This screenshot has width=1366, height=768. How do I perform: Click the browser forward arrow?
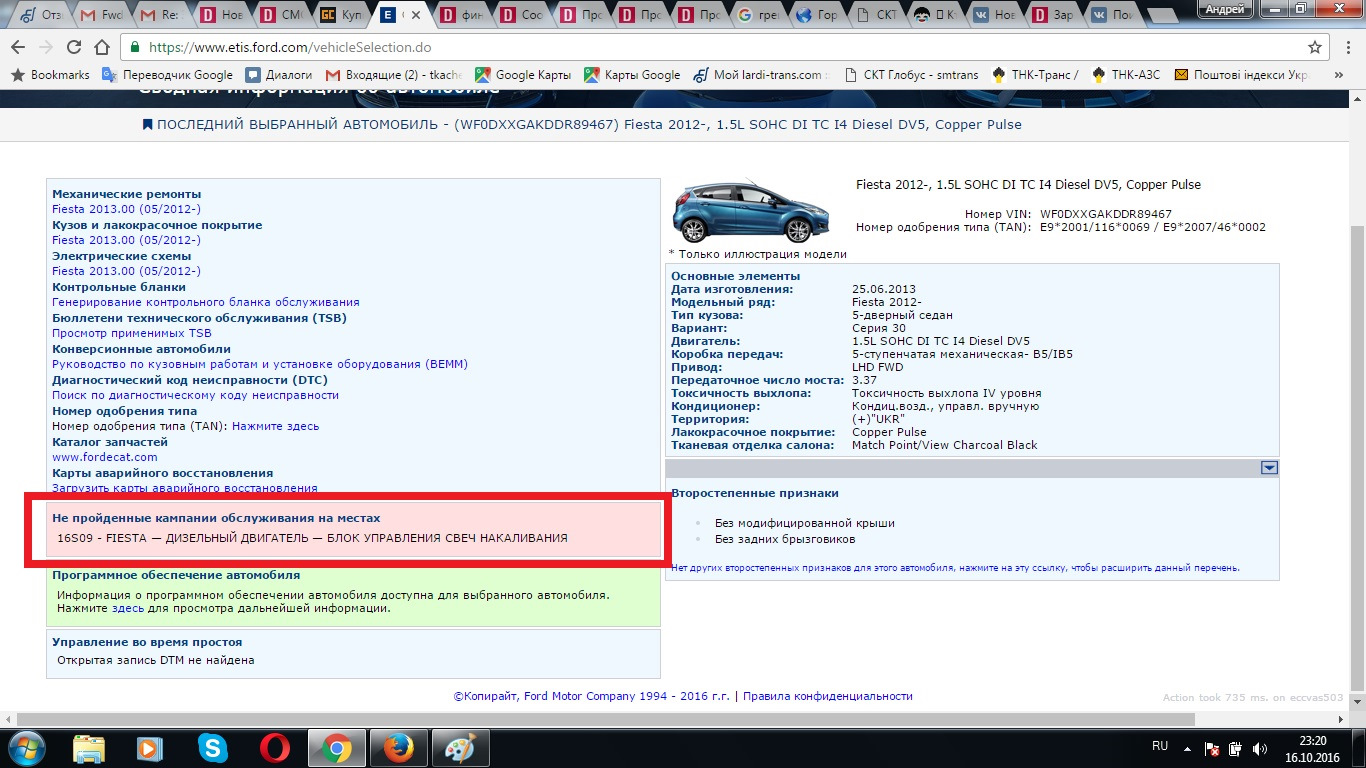pos(46,47)
